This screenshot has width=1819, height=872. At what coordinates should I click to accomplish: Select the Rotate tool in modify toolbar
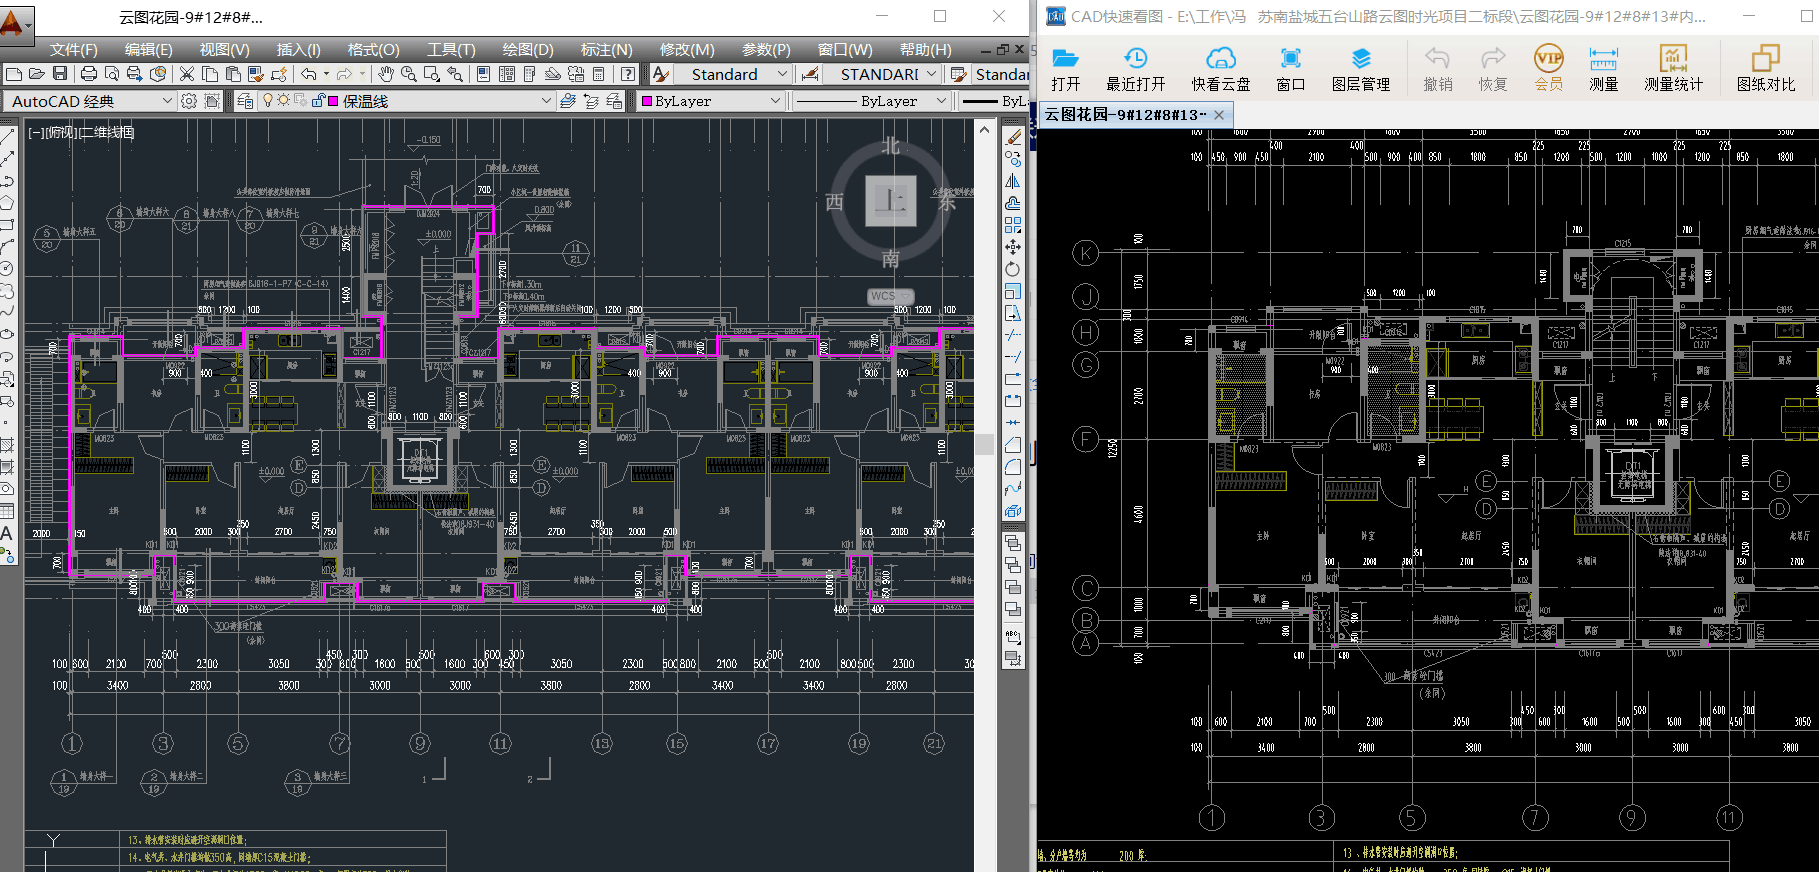1013,269
